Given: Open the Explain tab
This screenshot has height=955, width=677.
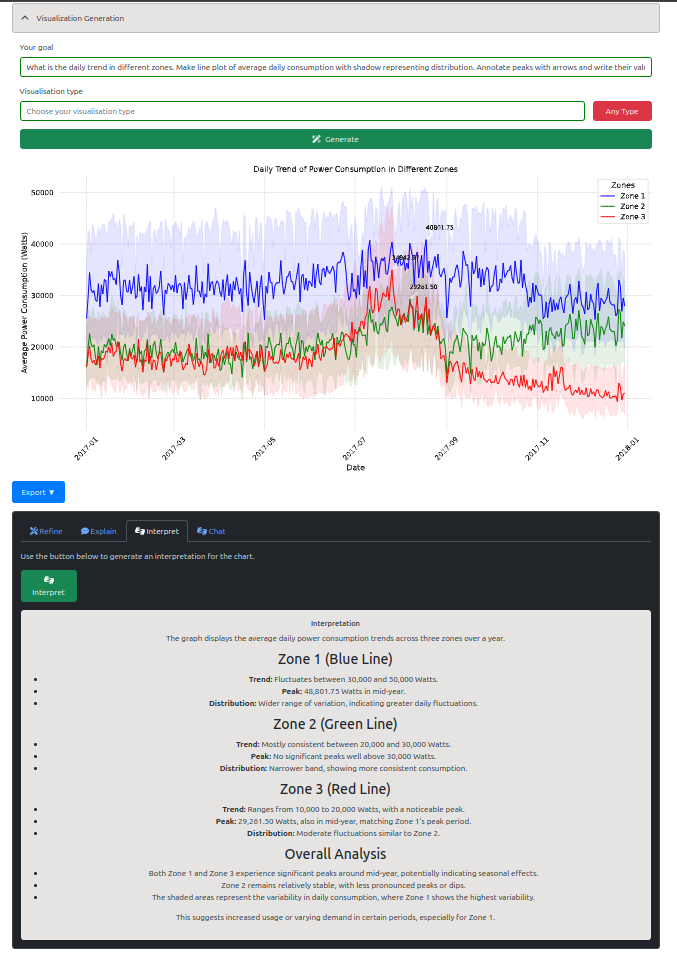Looking at the screenshot, I should (98, 531).
